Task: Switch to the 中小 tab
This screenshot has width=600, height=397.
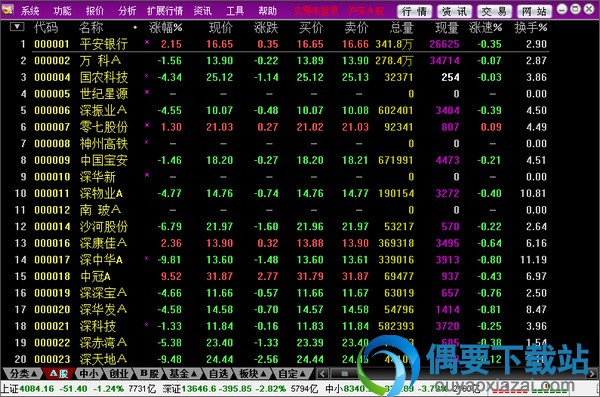Action: pyautogui.click(x=89, y=373)
